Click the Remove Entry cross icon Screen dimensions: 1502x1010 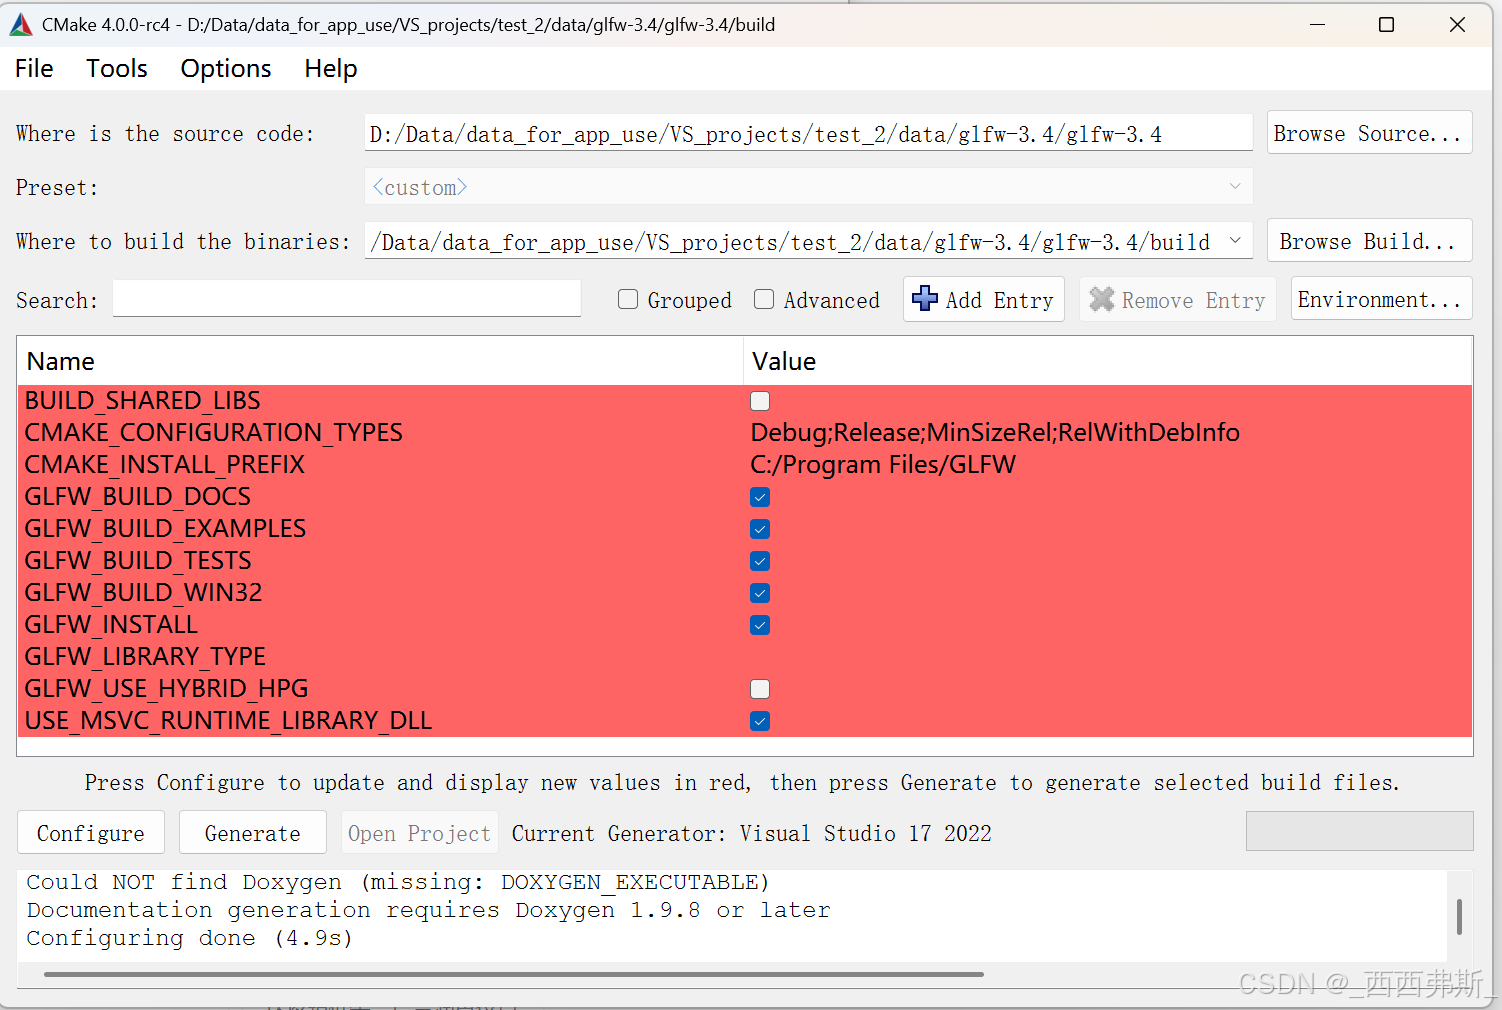click(1101, 300)
